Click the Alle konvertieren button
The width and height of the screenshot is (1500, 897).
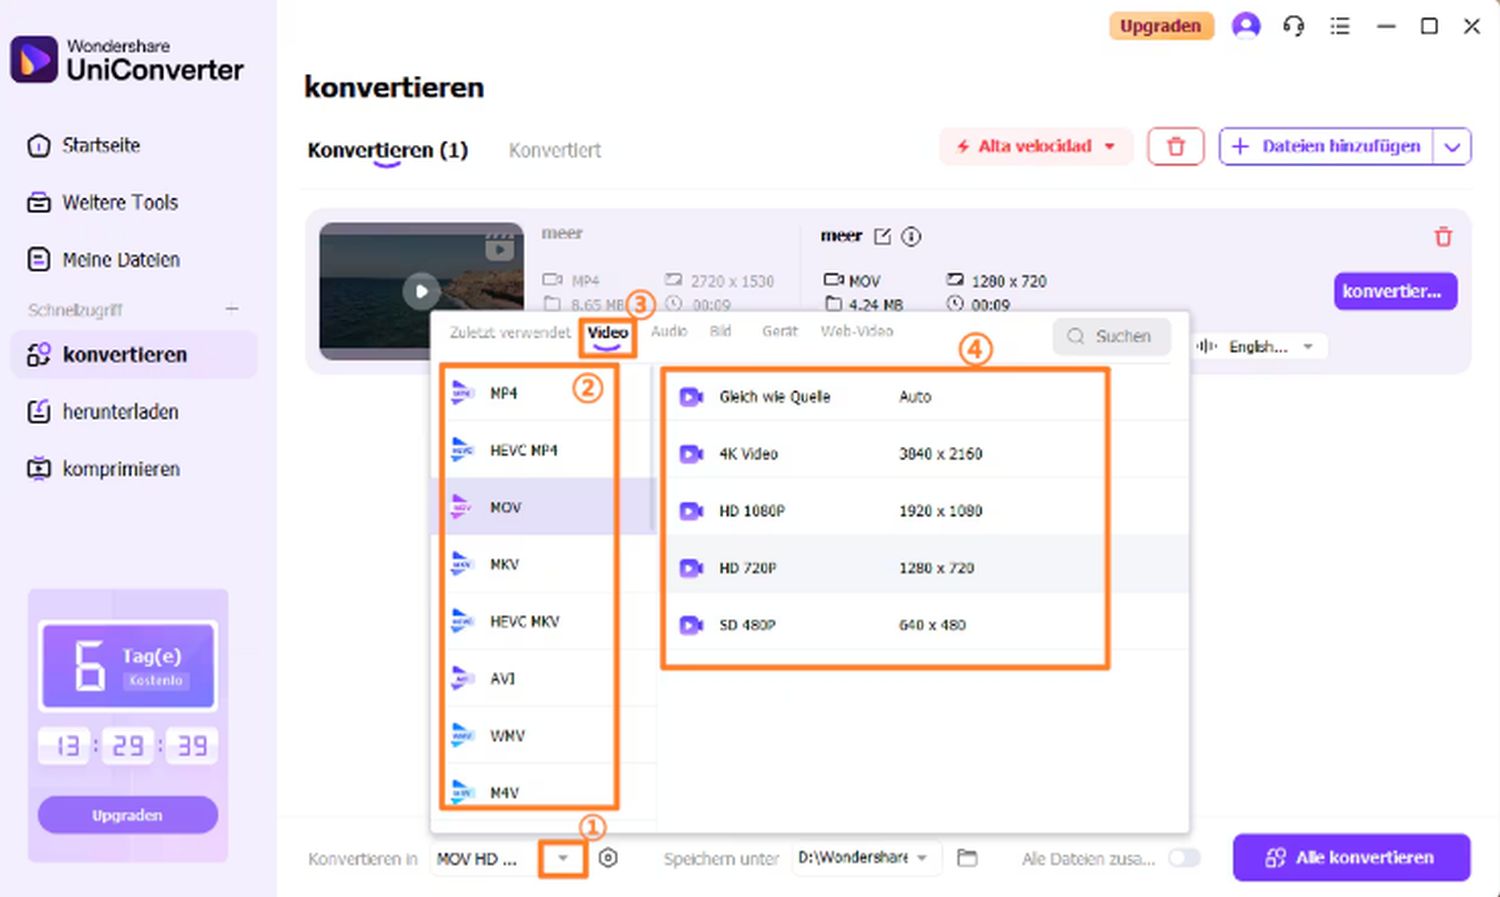click(1351, 858)
